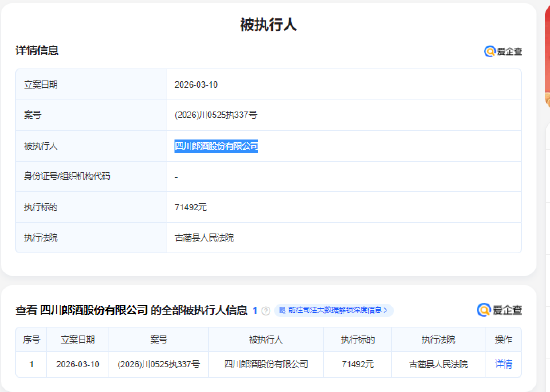
Task: Click the 执行标的 column header in list
Action: (358, 340)
